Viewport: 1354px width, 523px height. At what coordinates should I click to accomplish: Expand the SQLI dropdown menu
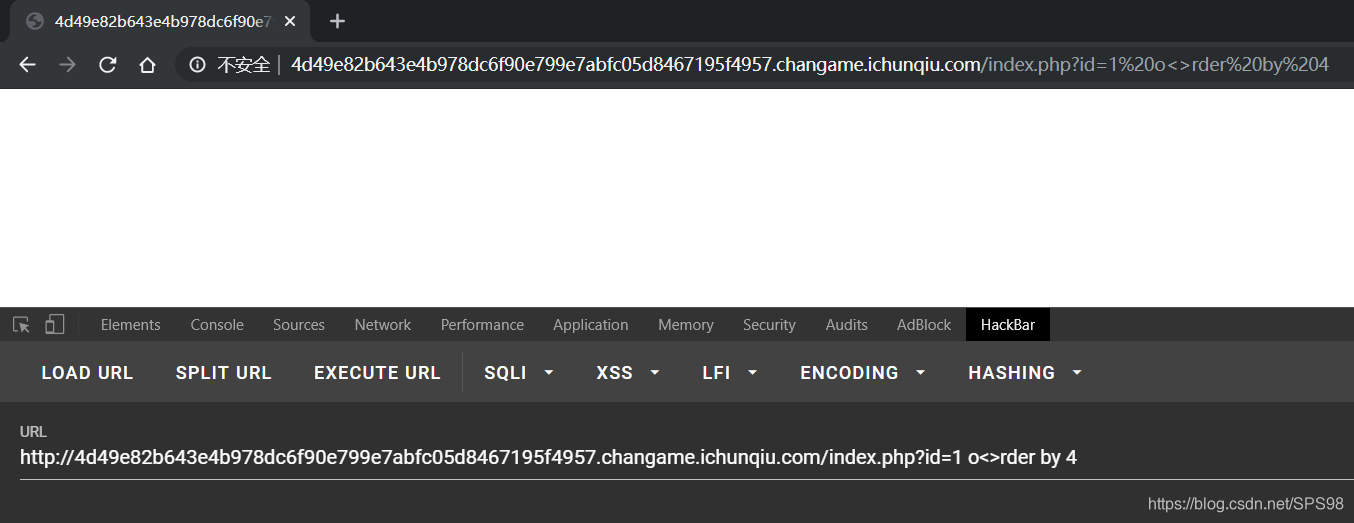519,373
